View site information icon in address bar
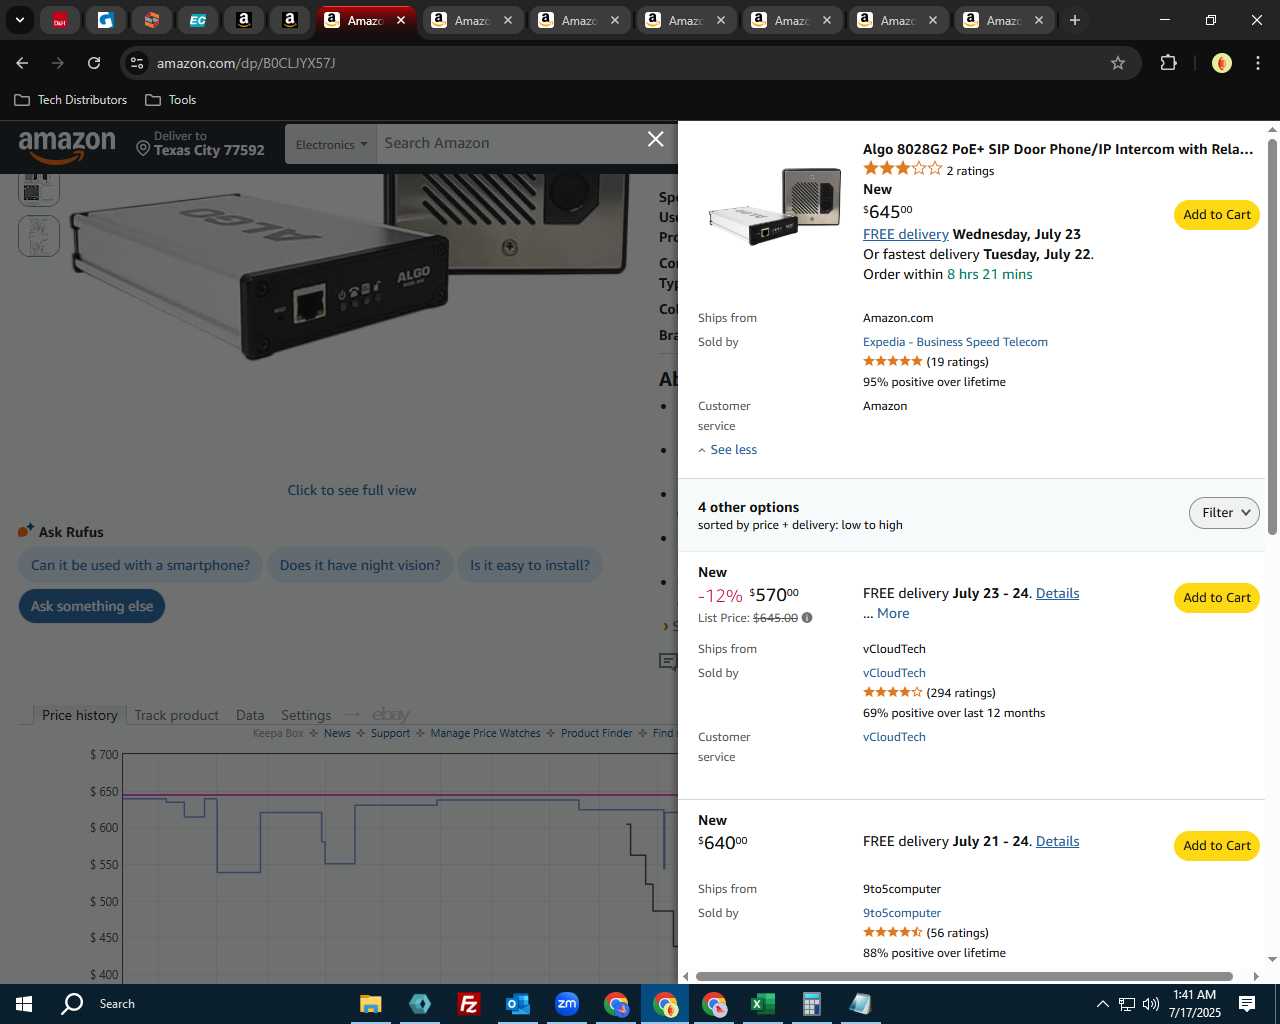Image resolution: width=1280 pixels, height=1024 pixels. tap(138, 63)
